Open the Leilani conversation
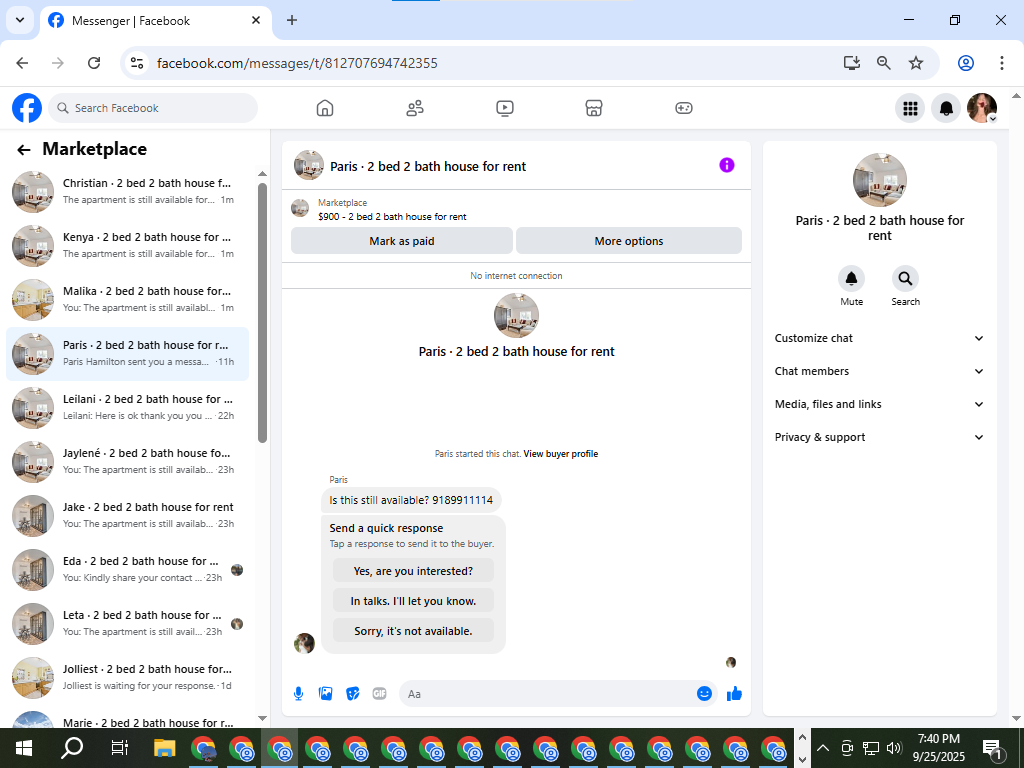Screen dimensions: 1024x768 pyautogui.click(x=127, y=408)
